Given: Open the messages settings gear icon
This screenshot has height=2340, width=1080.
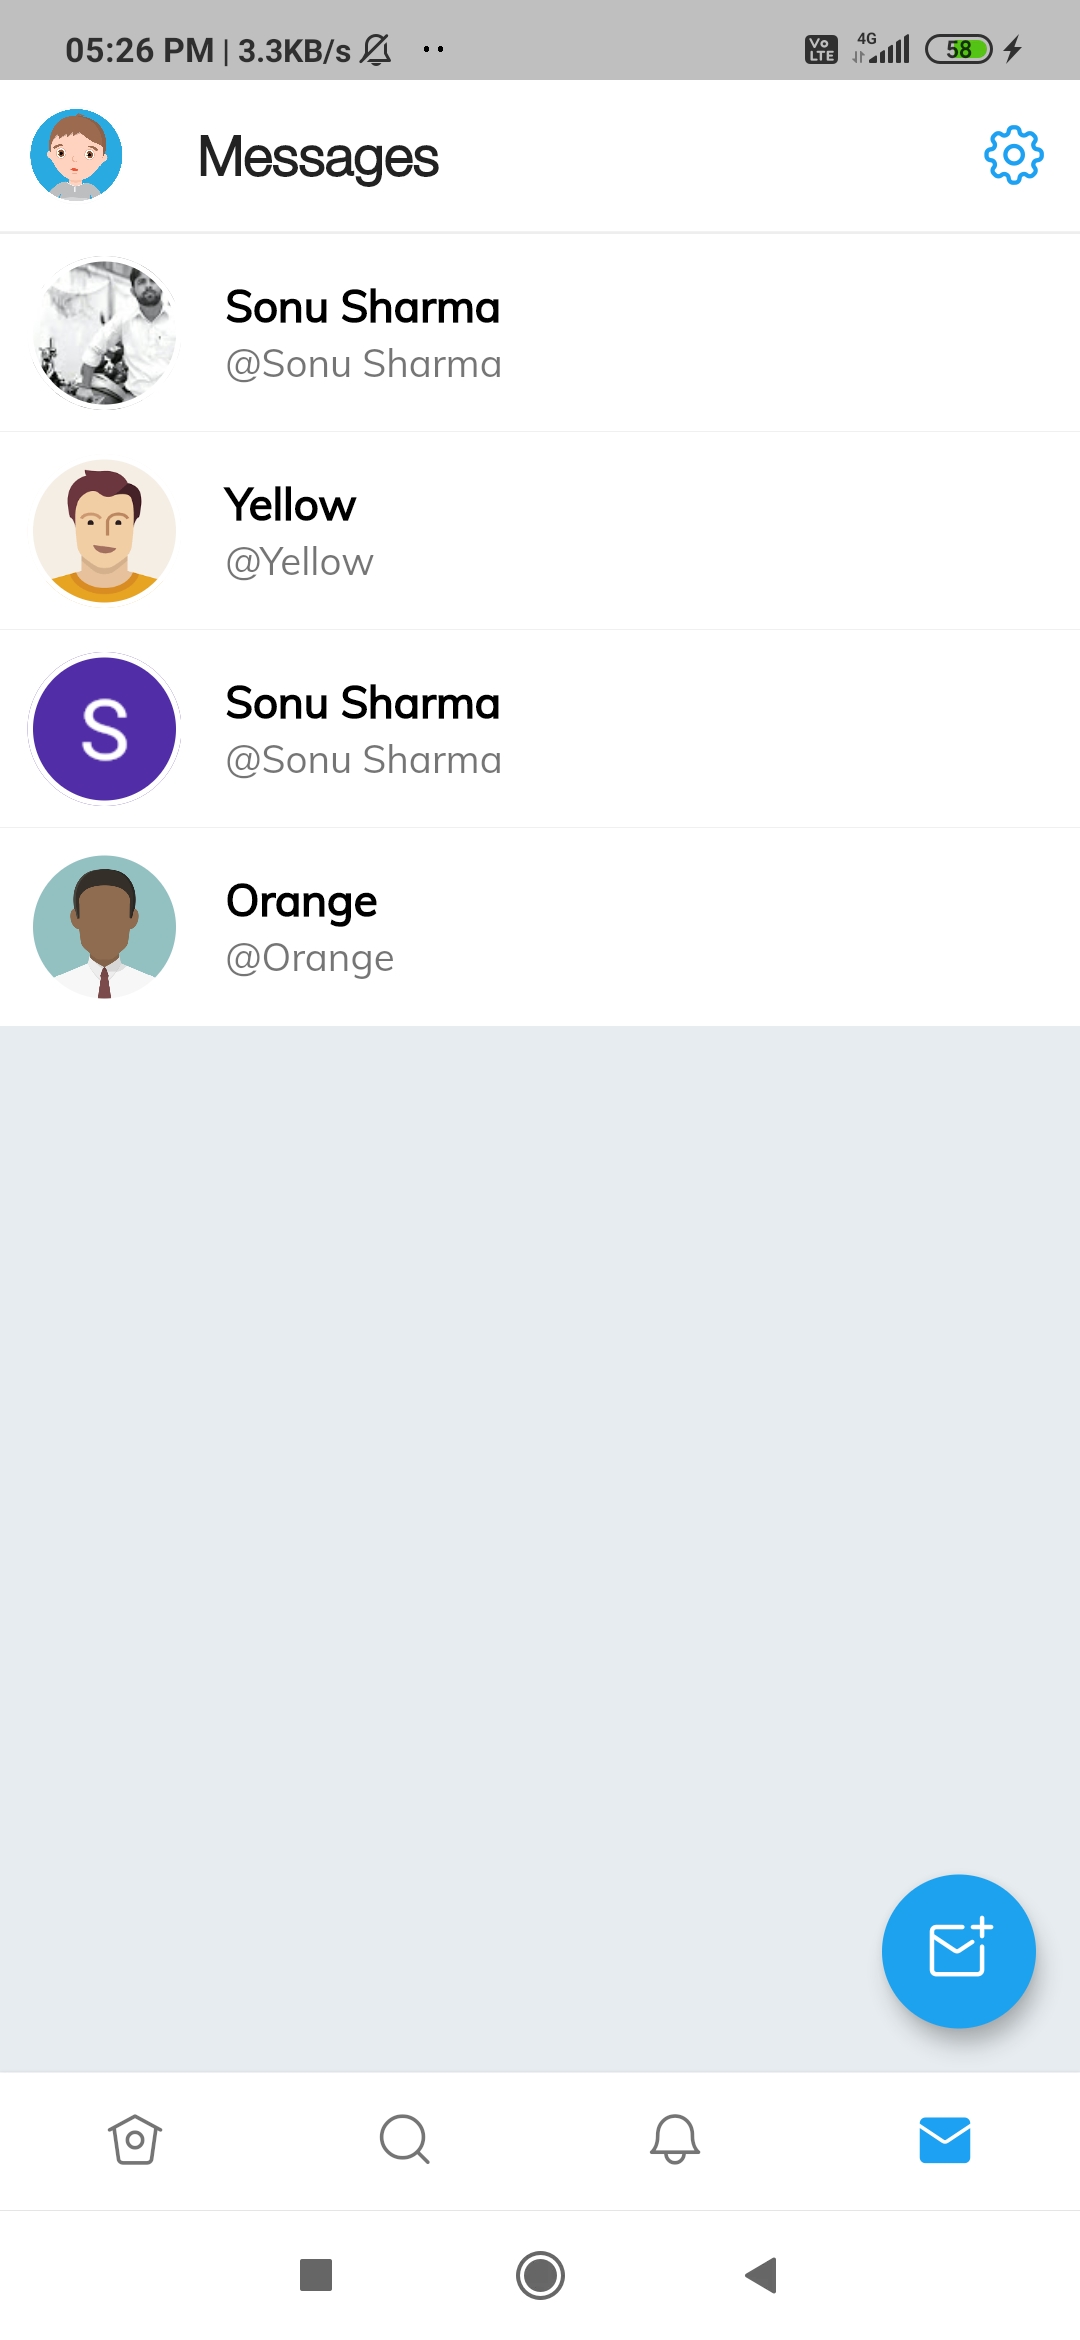Looking at the screenshot, I should pyautogui.click(x=1013, y=155).
